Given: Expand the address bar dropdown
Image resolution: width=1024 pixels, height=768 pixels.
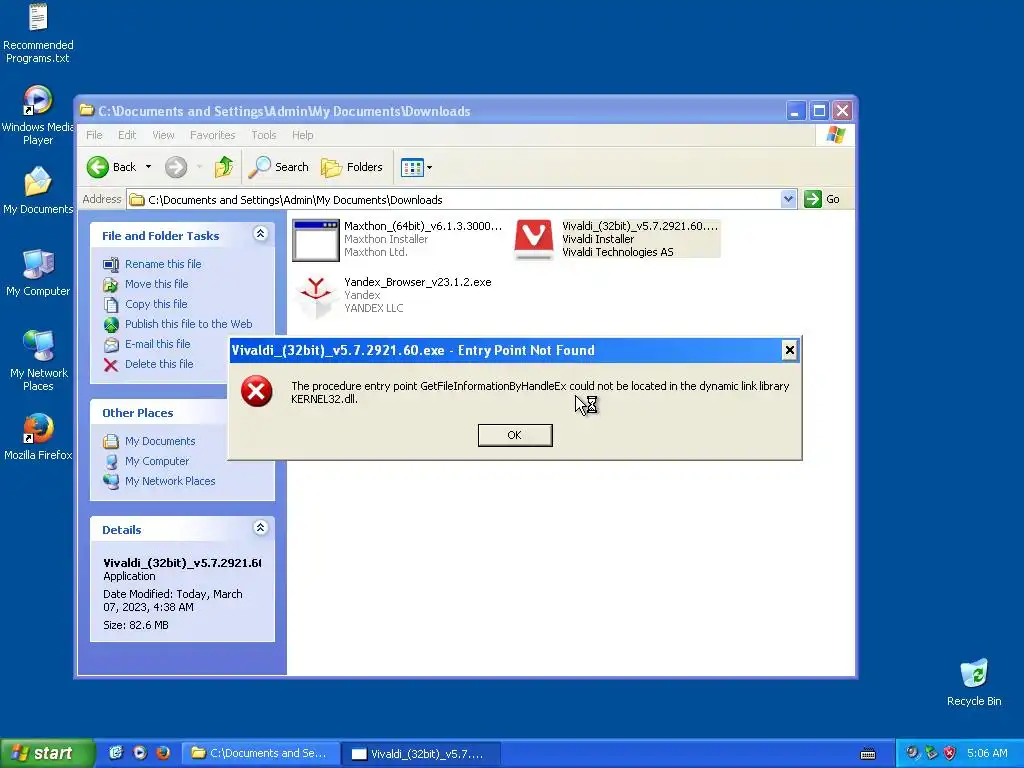Looking at the screenshot, I should (788, 199).
